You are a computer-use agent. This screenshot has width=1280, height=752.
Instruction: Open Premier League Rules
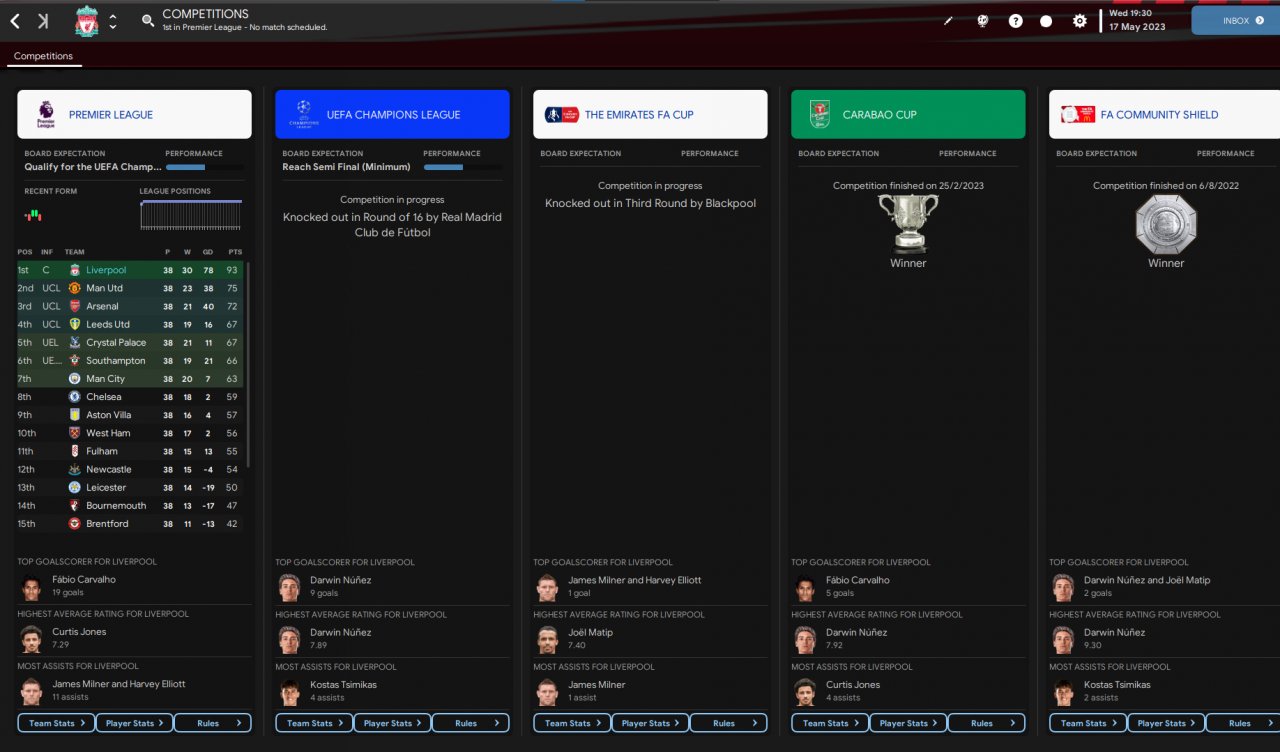pyautogui.click(x=212, y=723)
